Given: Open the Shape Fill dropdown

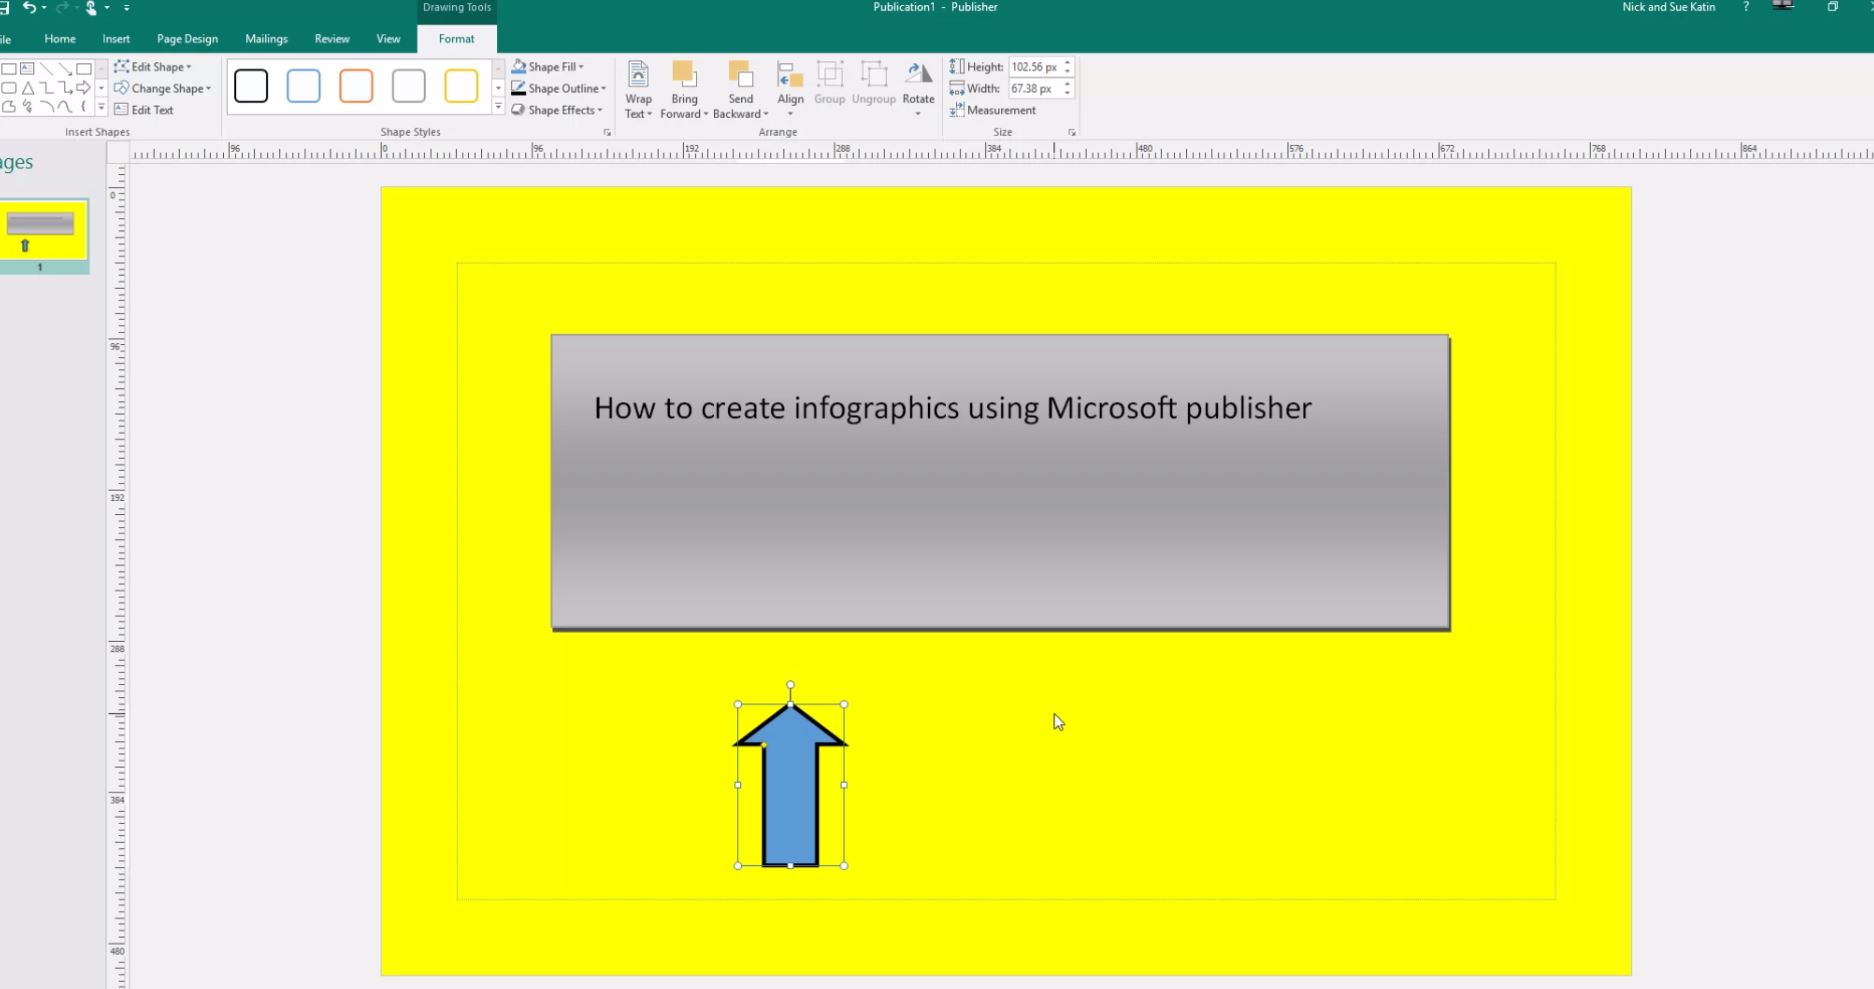Looking at the screenshot, I should 548,66.
